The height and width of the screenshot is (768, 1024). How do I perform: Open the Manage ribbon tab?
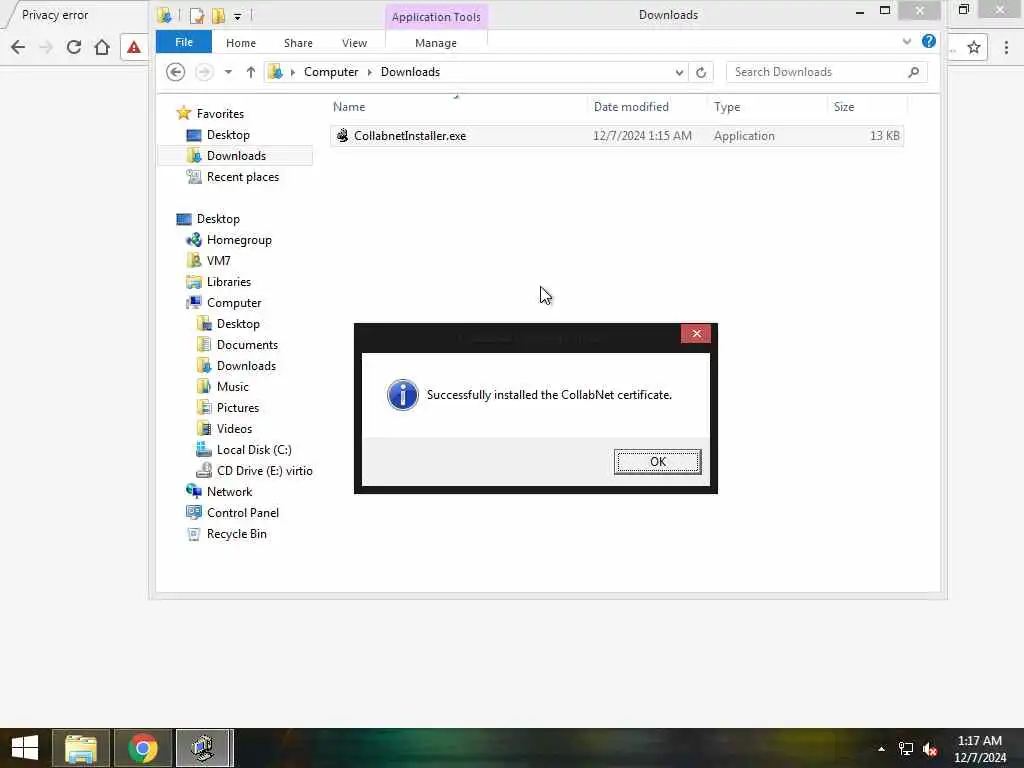tap(436, 43)
